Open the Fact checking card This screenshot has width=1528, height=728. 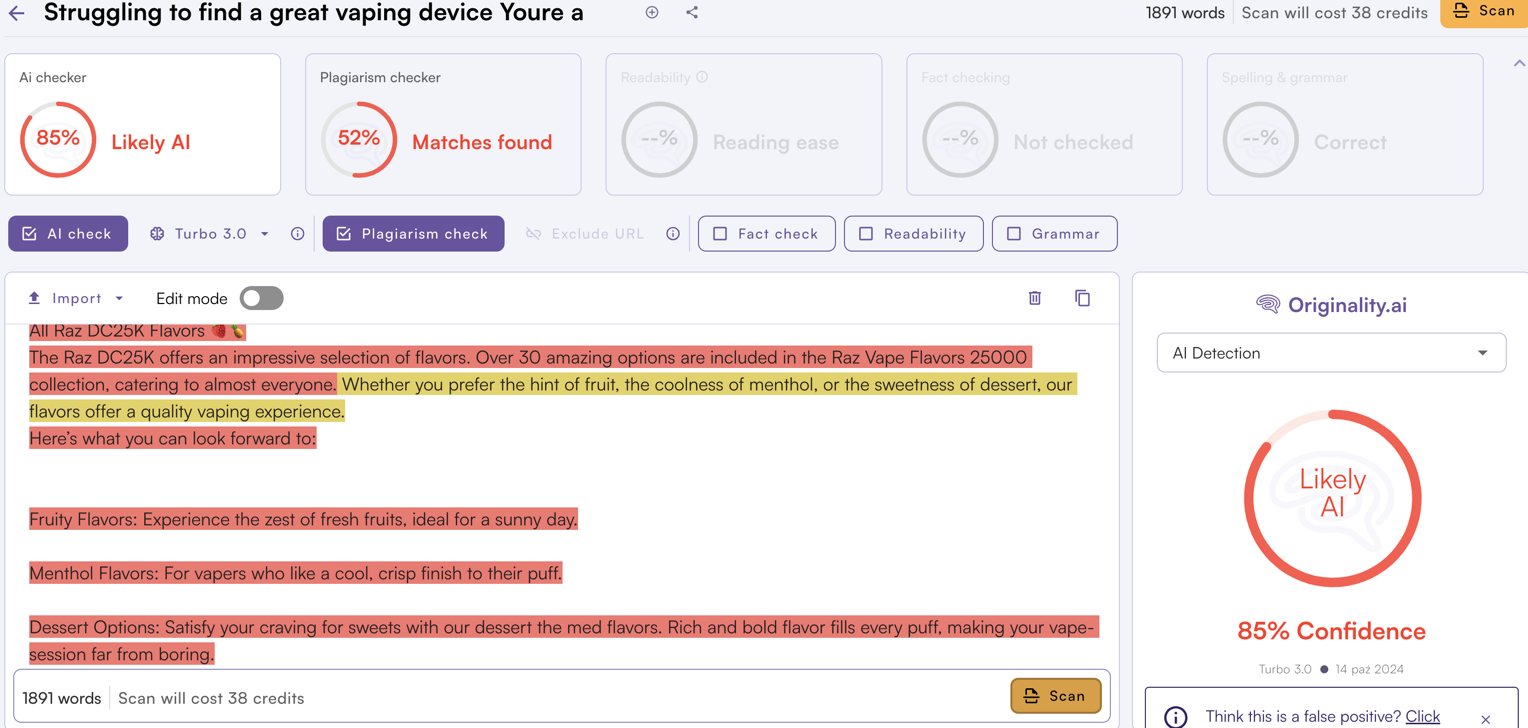1044,124
